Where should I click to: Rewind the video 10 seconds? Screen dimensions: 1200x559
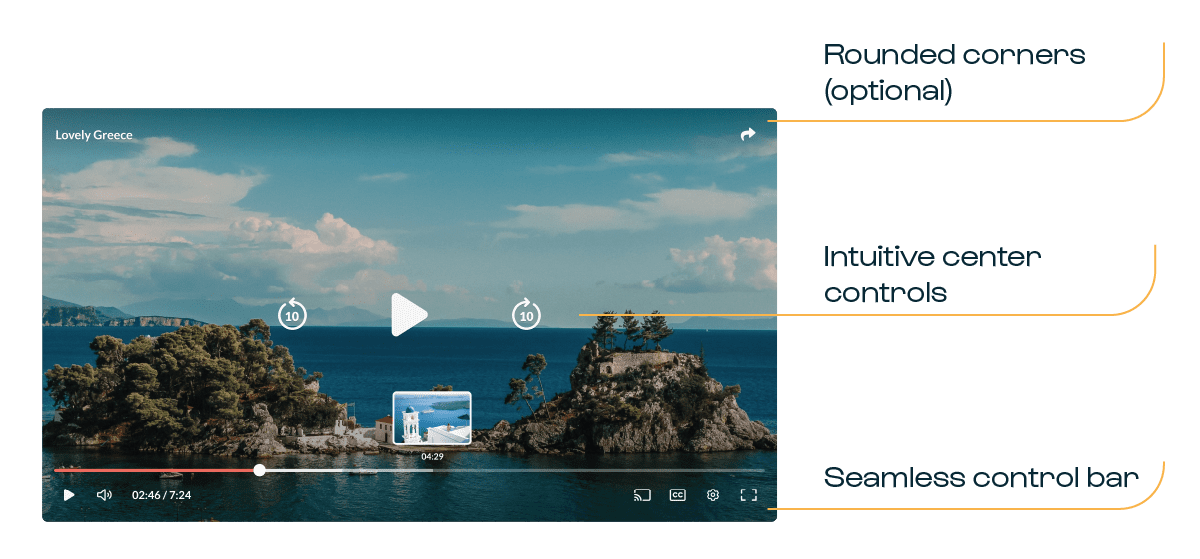[292, 314]
